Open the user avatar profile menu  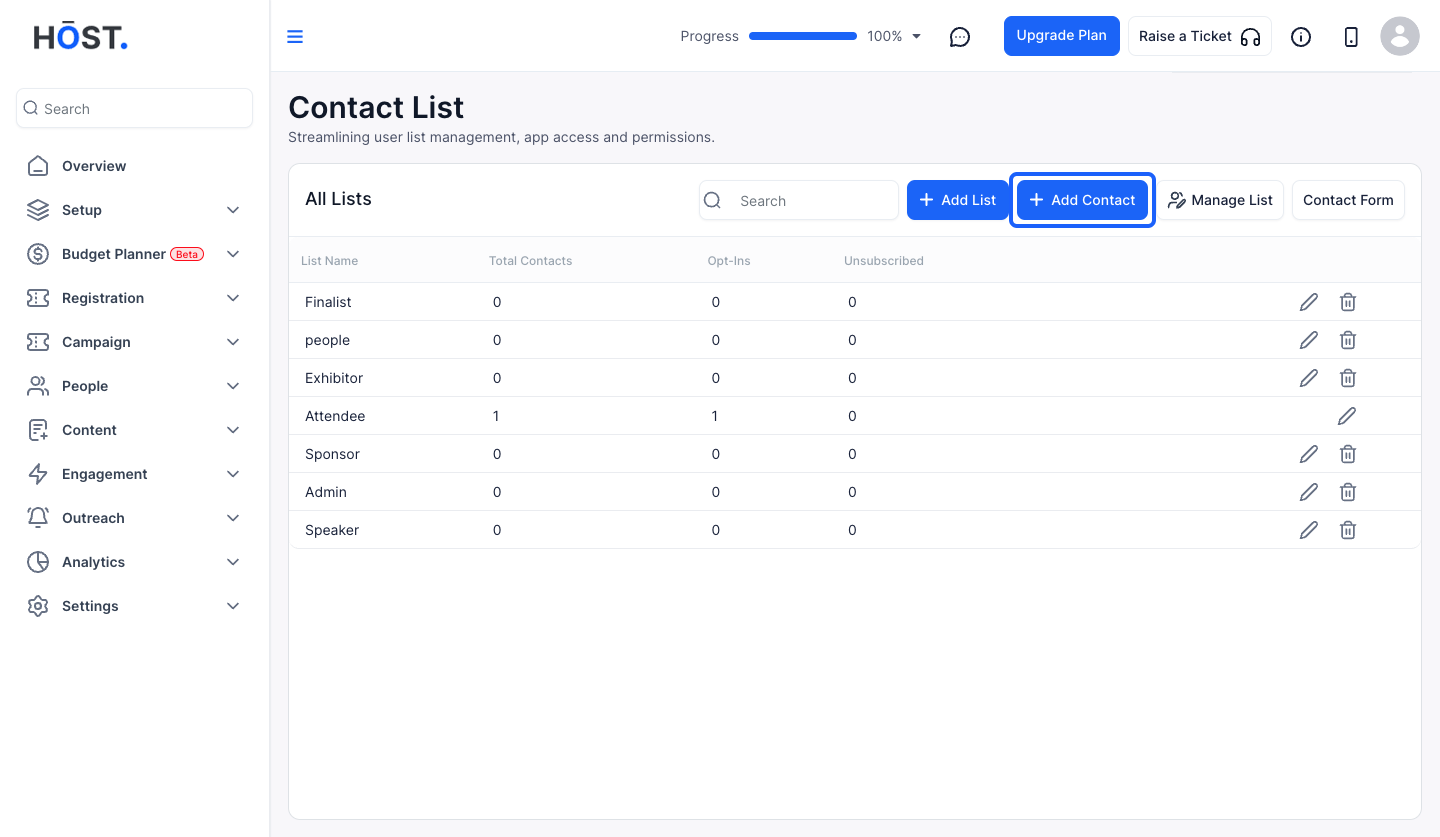point(1400,37)
